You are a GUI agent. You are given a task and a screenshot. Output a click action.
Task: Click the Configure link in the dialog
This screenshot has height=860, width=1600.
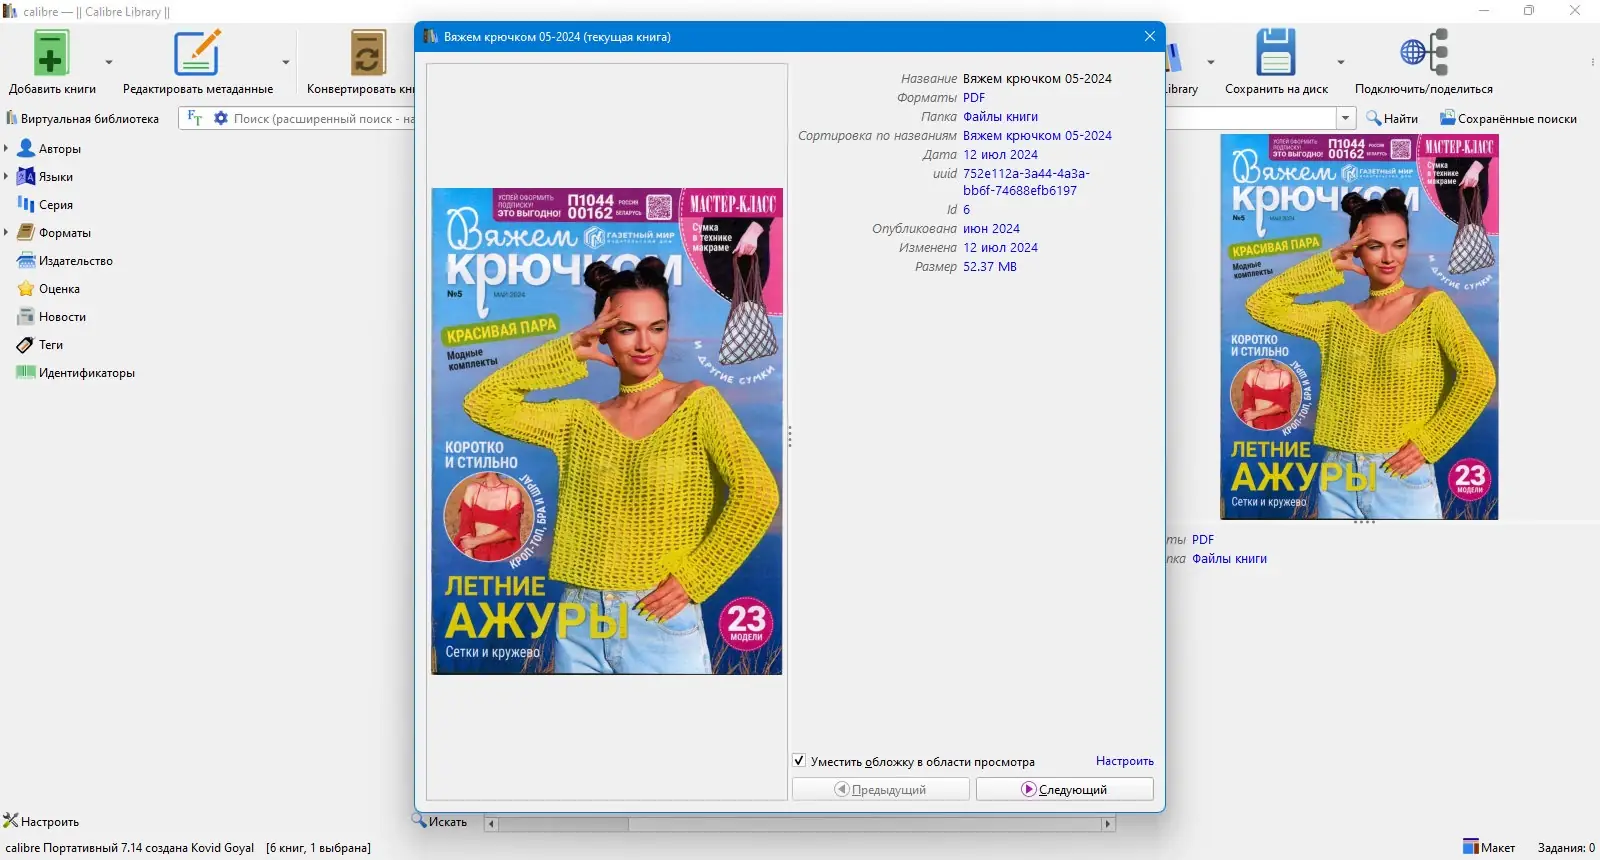point(1125,761)
